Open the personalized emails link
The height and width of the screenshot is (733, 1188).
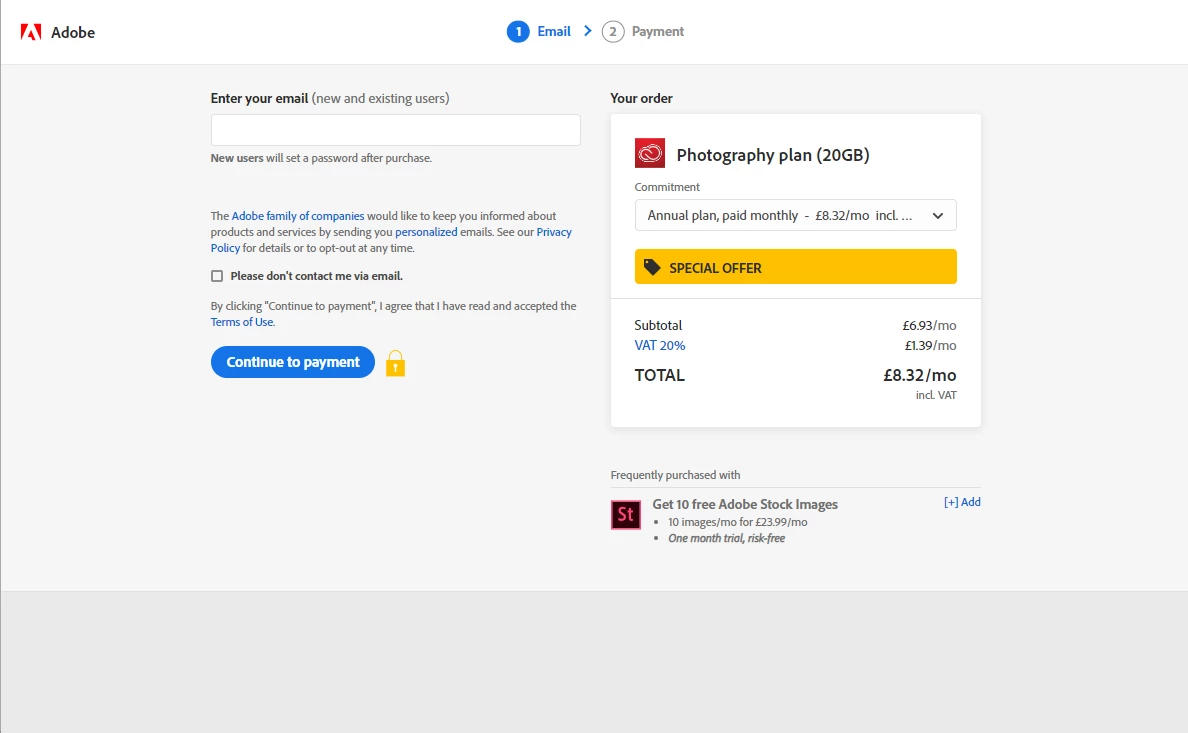pyautogui.click(x=426, y=232)
